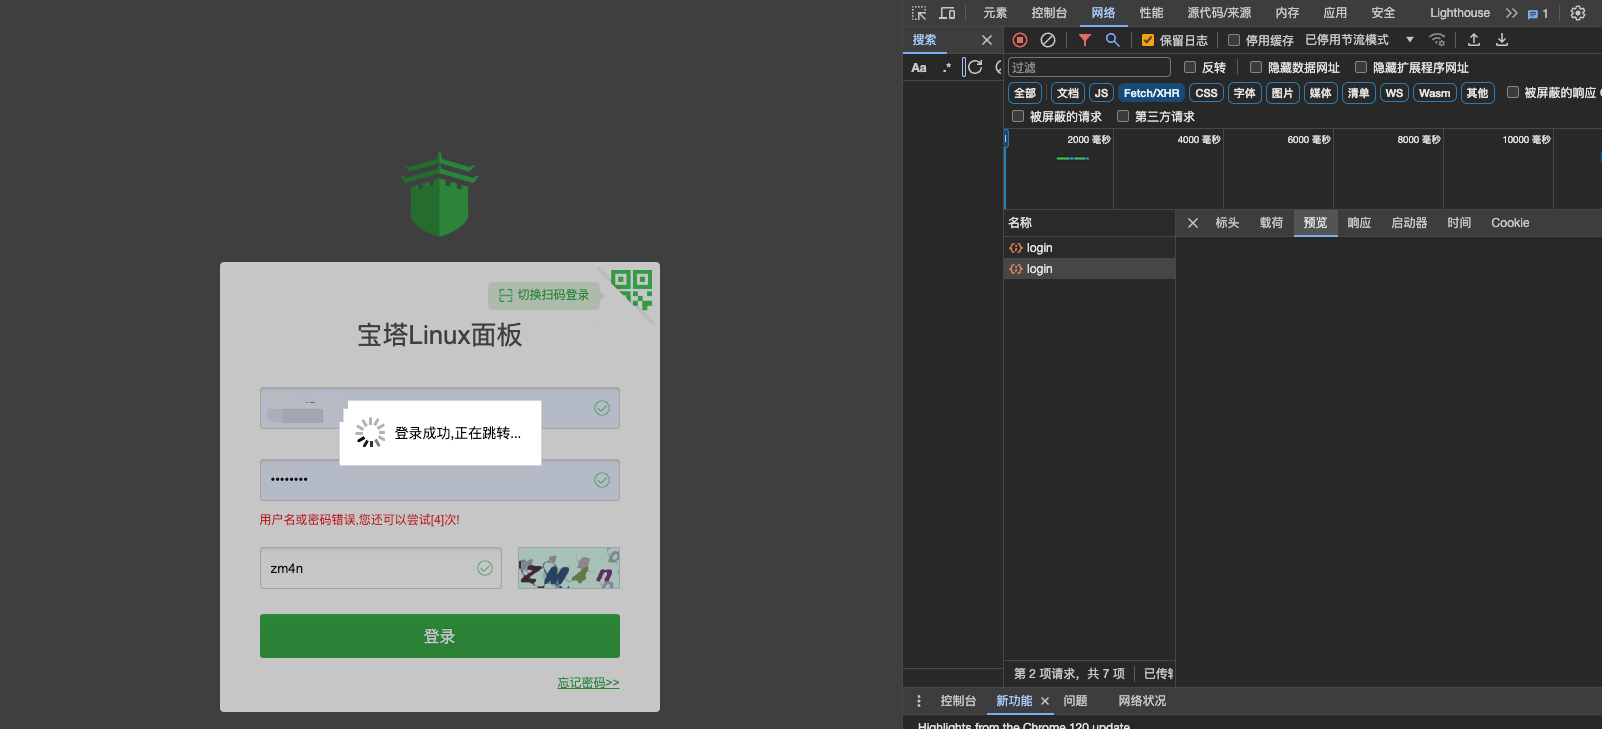Click the password input field
Viewport: 1602px width, 729px height.
[440, 480]
